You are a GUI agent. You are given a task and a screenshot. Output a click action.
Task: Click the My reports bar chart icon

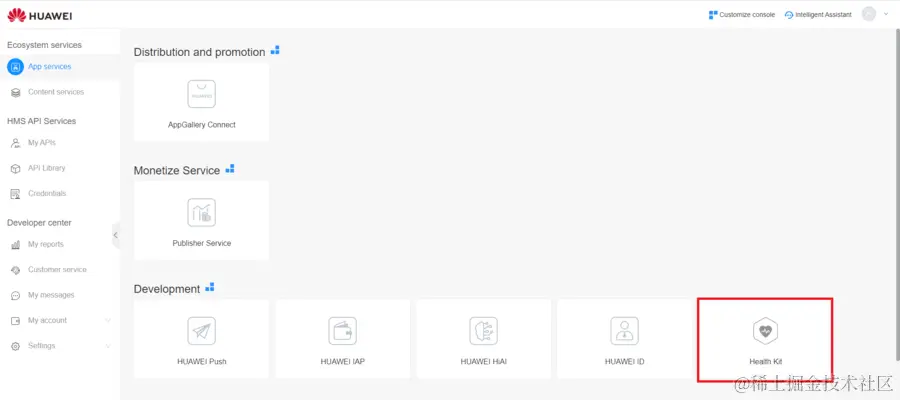[x=15, y=245]
